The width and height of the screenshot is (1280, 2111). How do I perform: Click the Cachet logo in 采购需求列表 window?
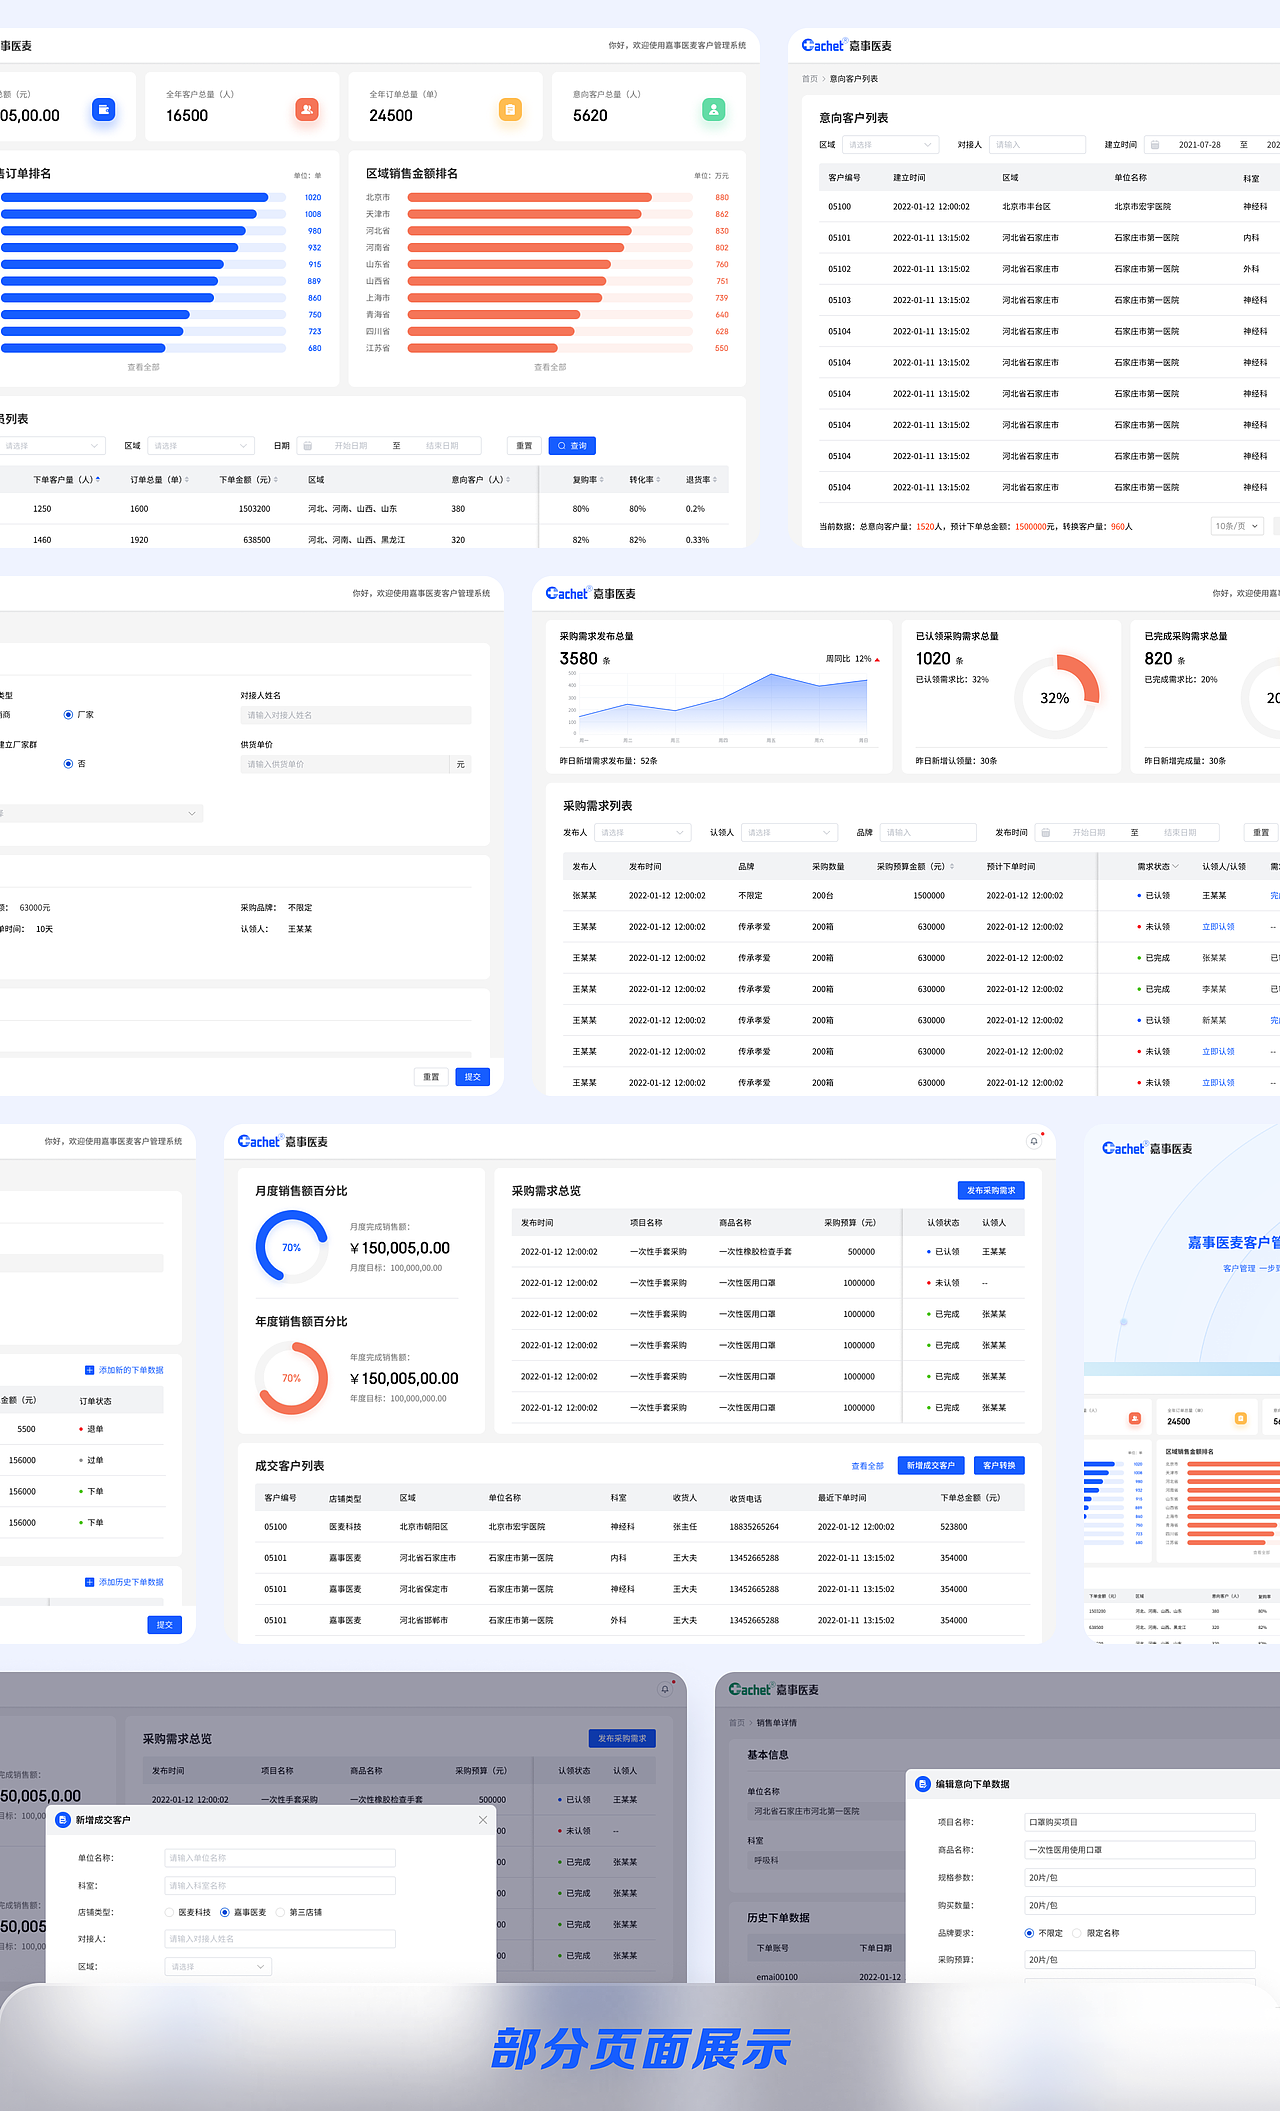tap(590, 594)
